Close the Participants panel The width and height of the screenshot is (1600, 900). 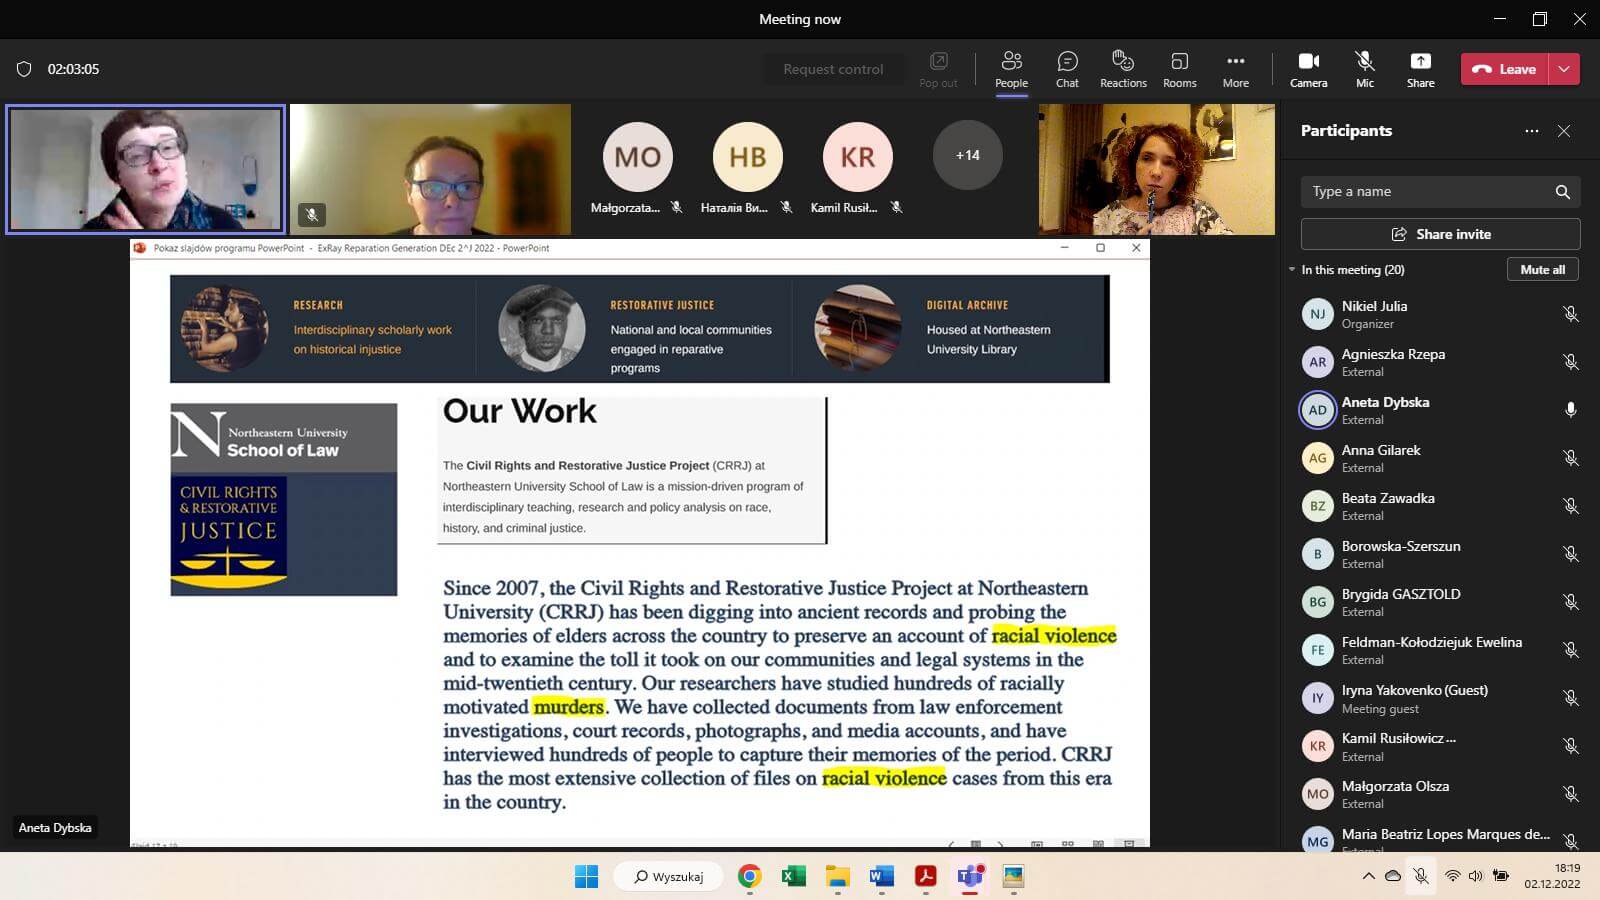pyautogui.click(x=1564, y=131)
